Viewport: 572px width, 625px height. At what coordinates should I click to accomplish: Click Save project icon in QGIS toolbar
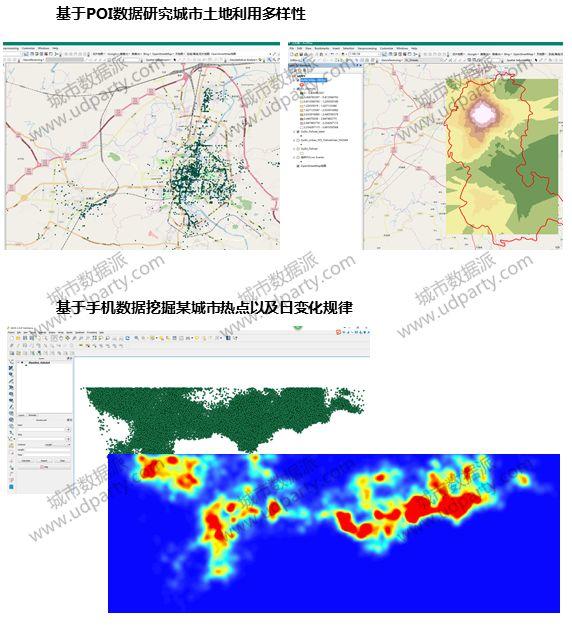coord(25,338)
